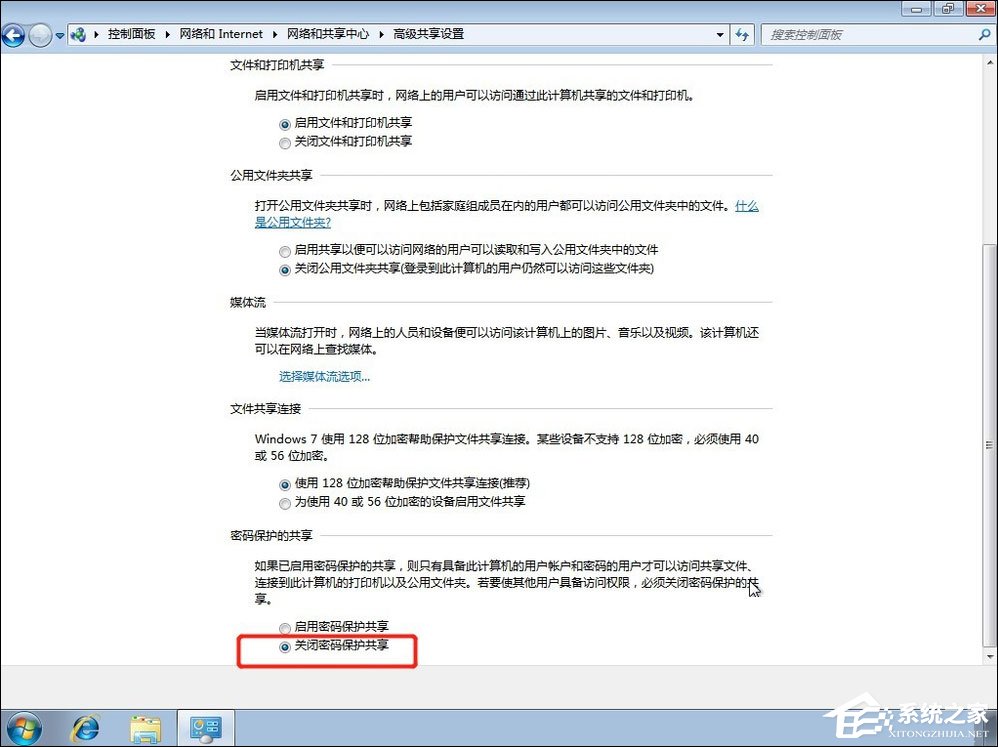Image resolution: width=998 pixels, height=747 pixels.
Task: Select 启用密码保护共享 option
Action: click(285, 627)
